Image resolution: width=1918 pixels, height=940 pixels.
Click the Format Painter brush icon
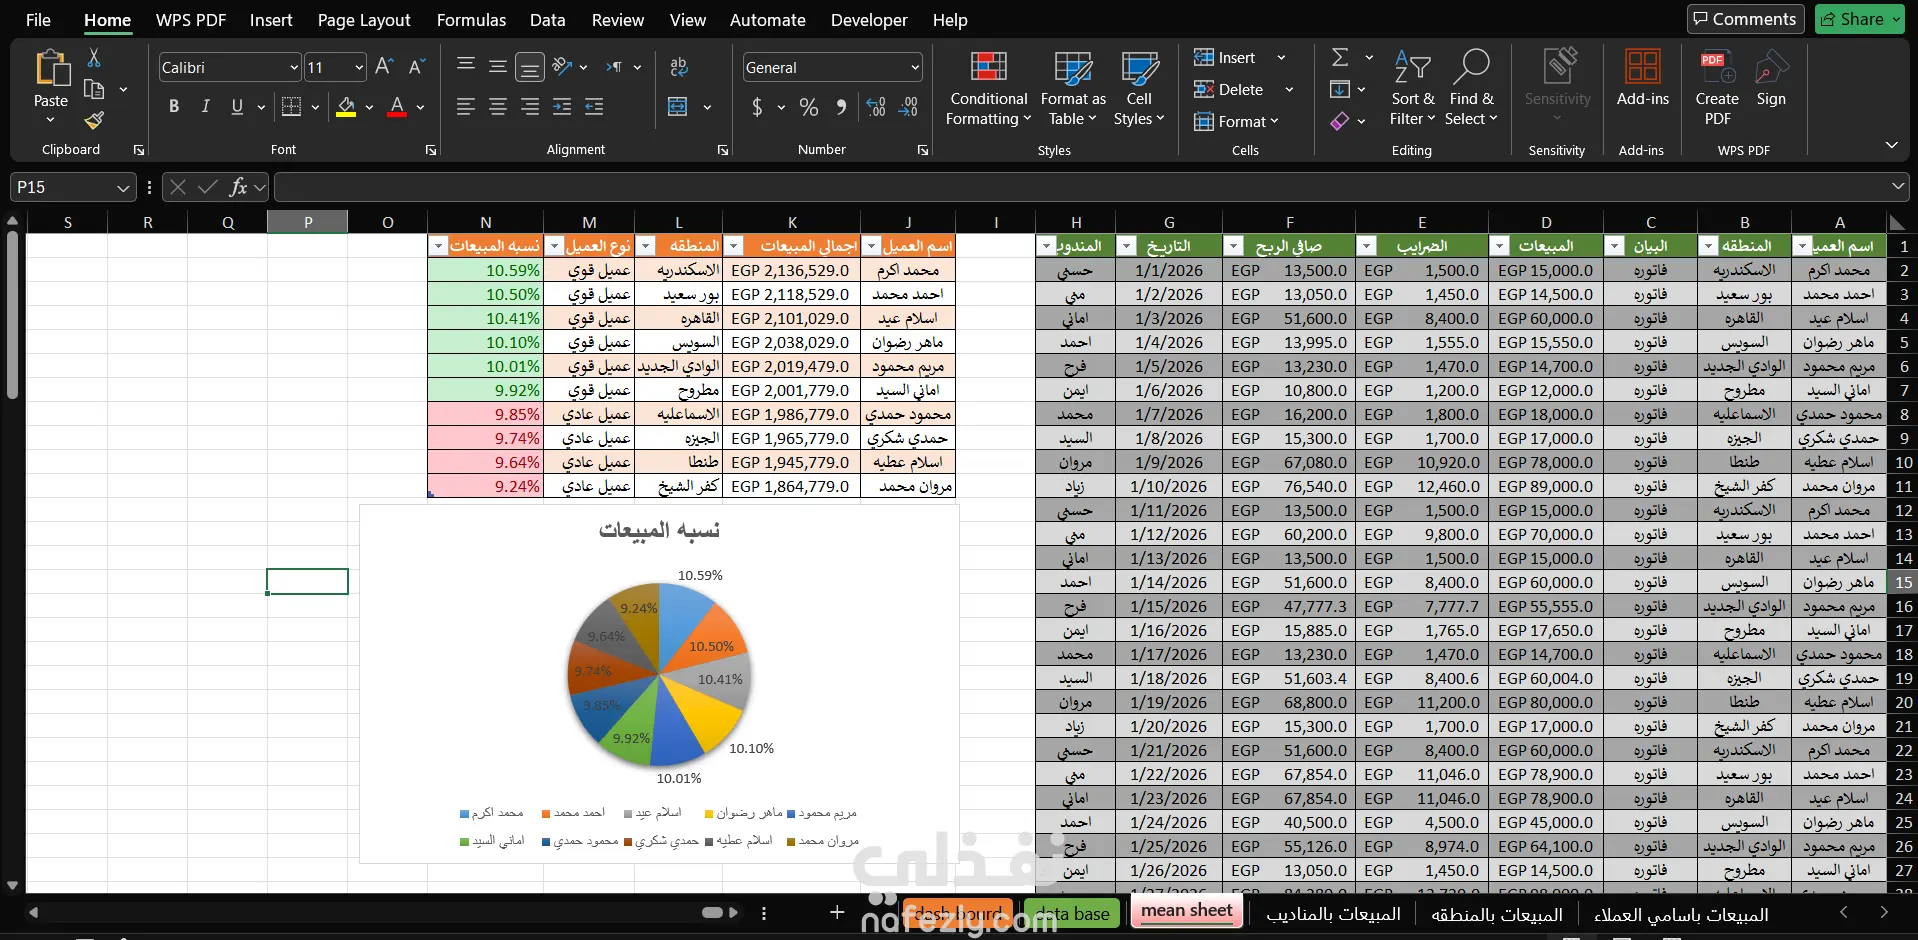[94, 121]
